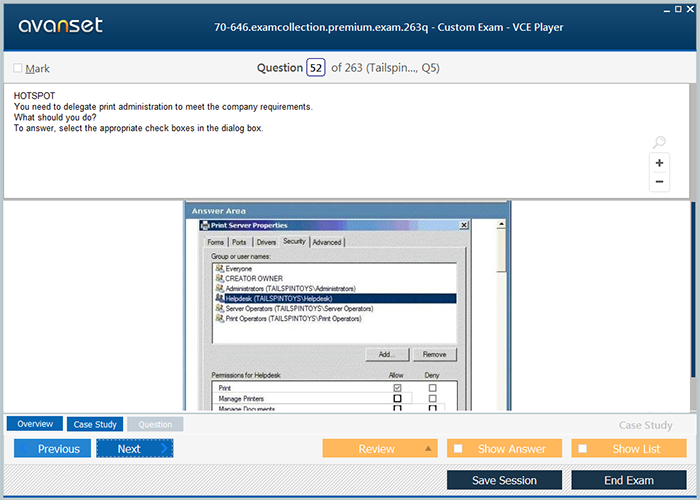Viewport: 700px width, 500px height.
Task: Click Save Session
Action: (504, 480)
